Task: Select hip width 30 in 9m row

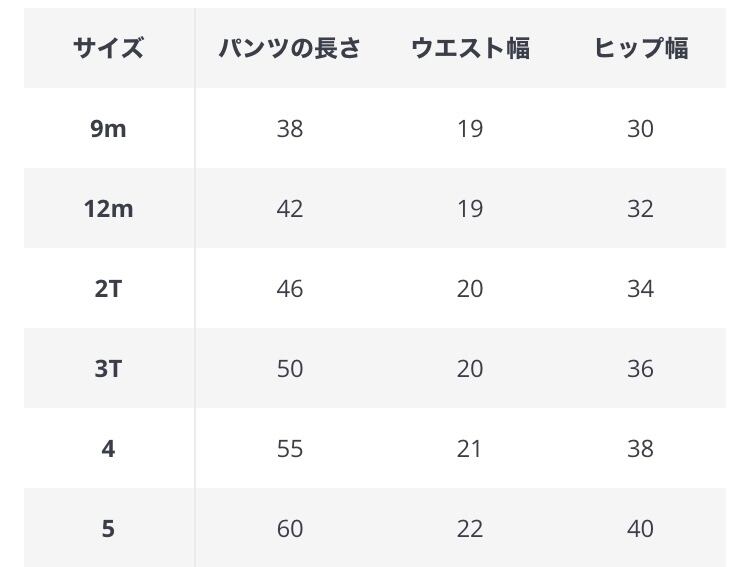Action: tap(640, 129)
